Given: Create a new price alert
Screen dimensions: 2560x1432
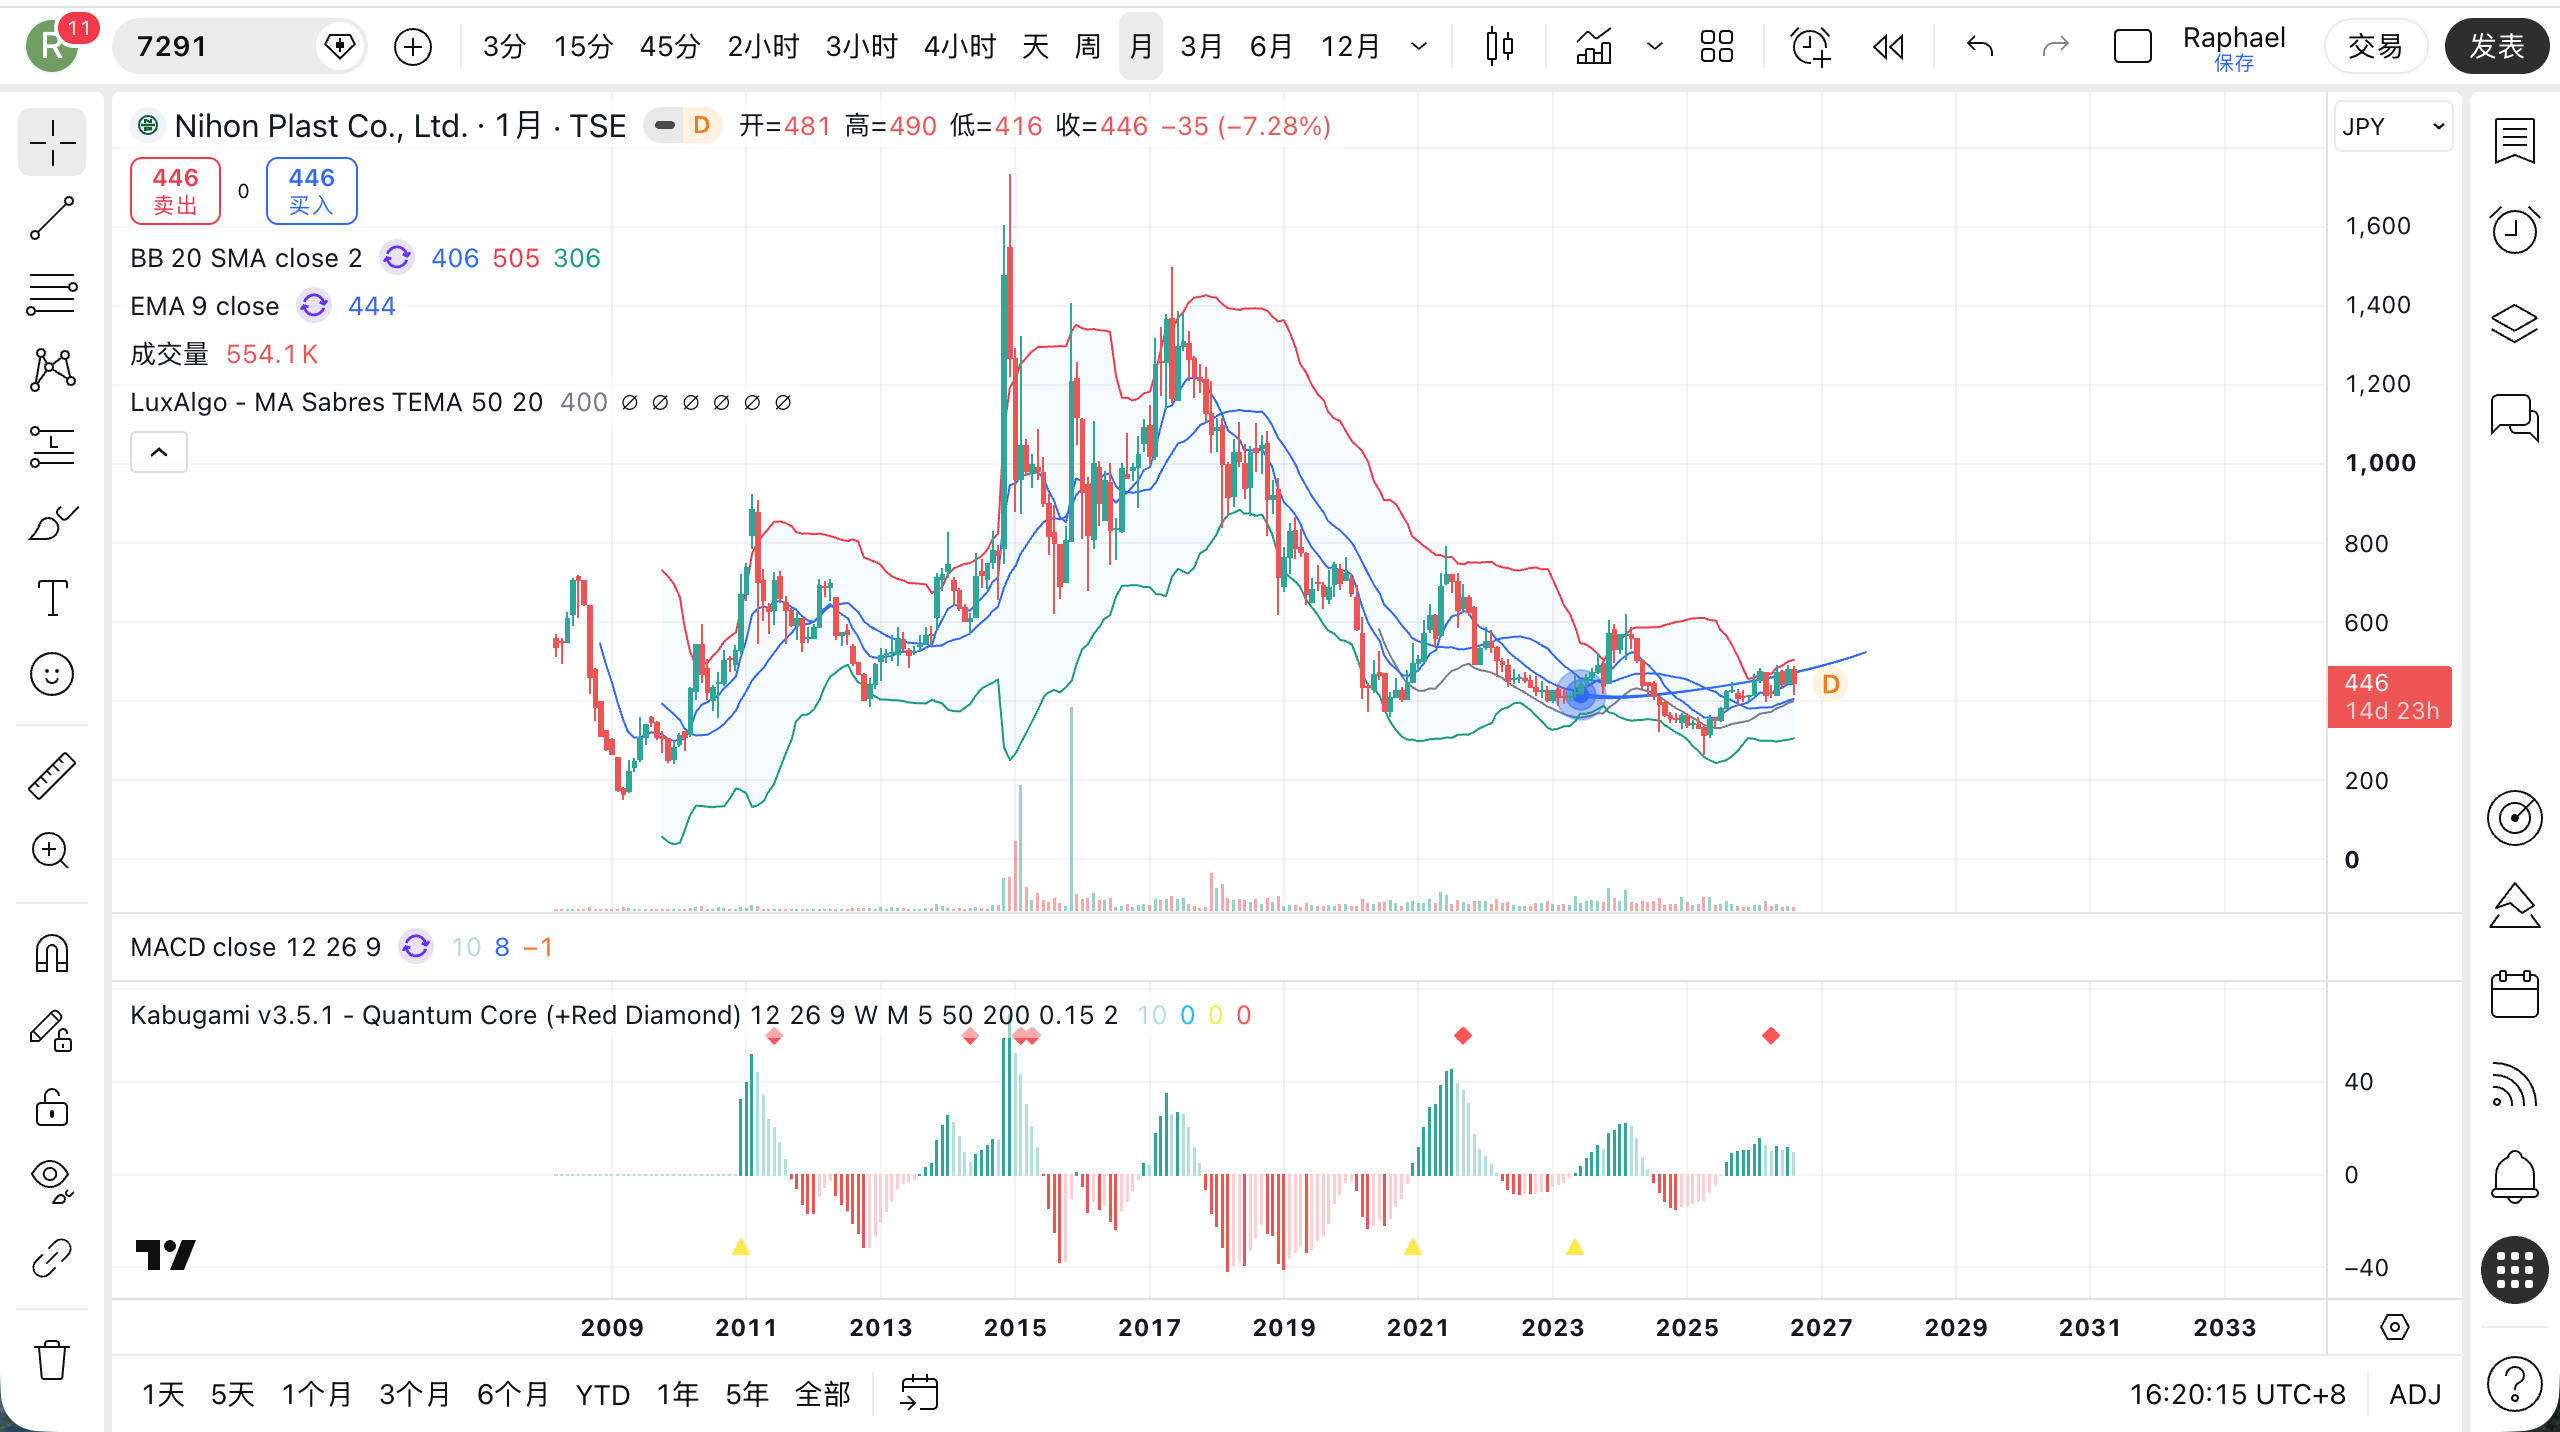Looking at the screenshot, I should click(x=1810, y=46).
